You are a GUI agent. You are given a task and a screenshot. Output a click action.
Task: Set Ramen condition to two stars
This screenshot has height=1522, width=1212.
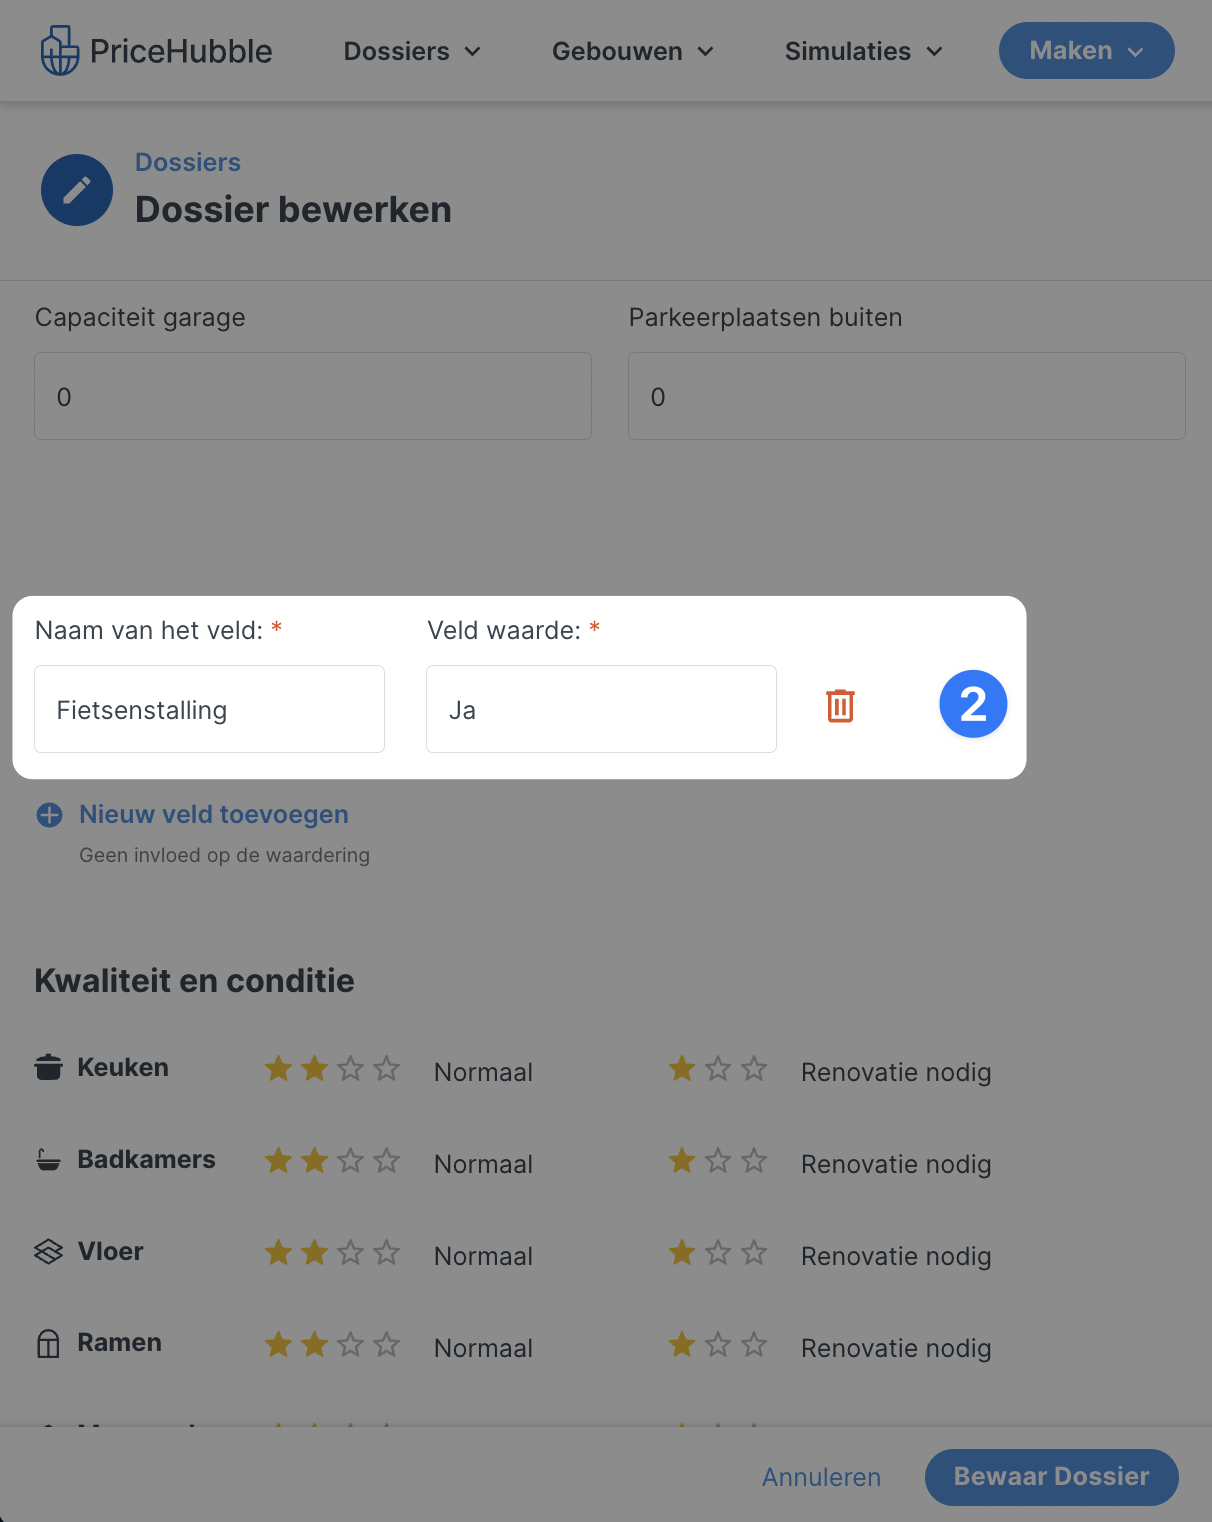click(718, 1345)
